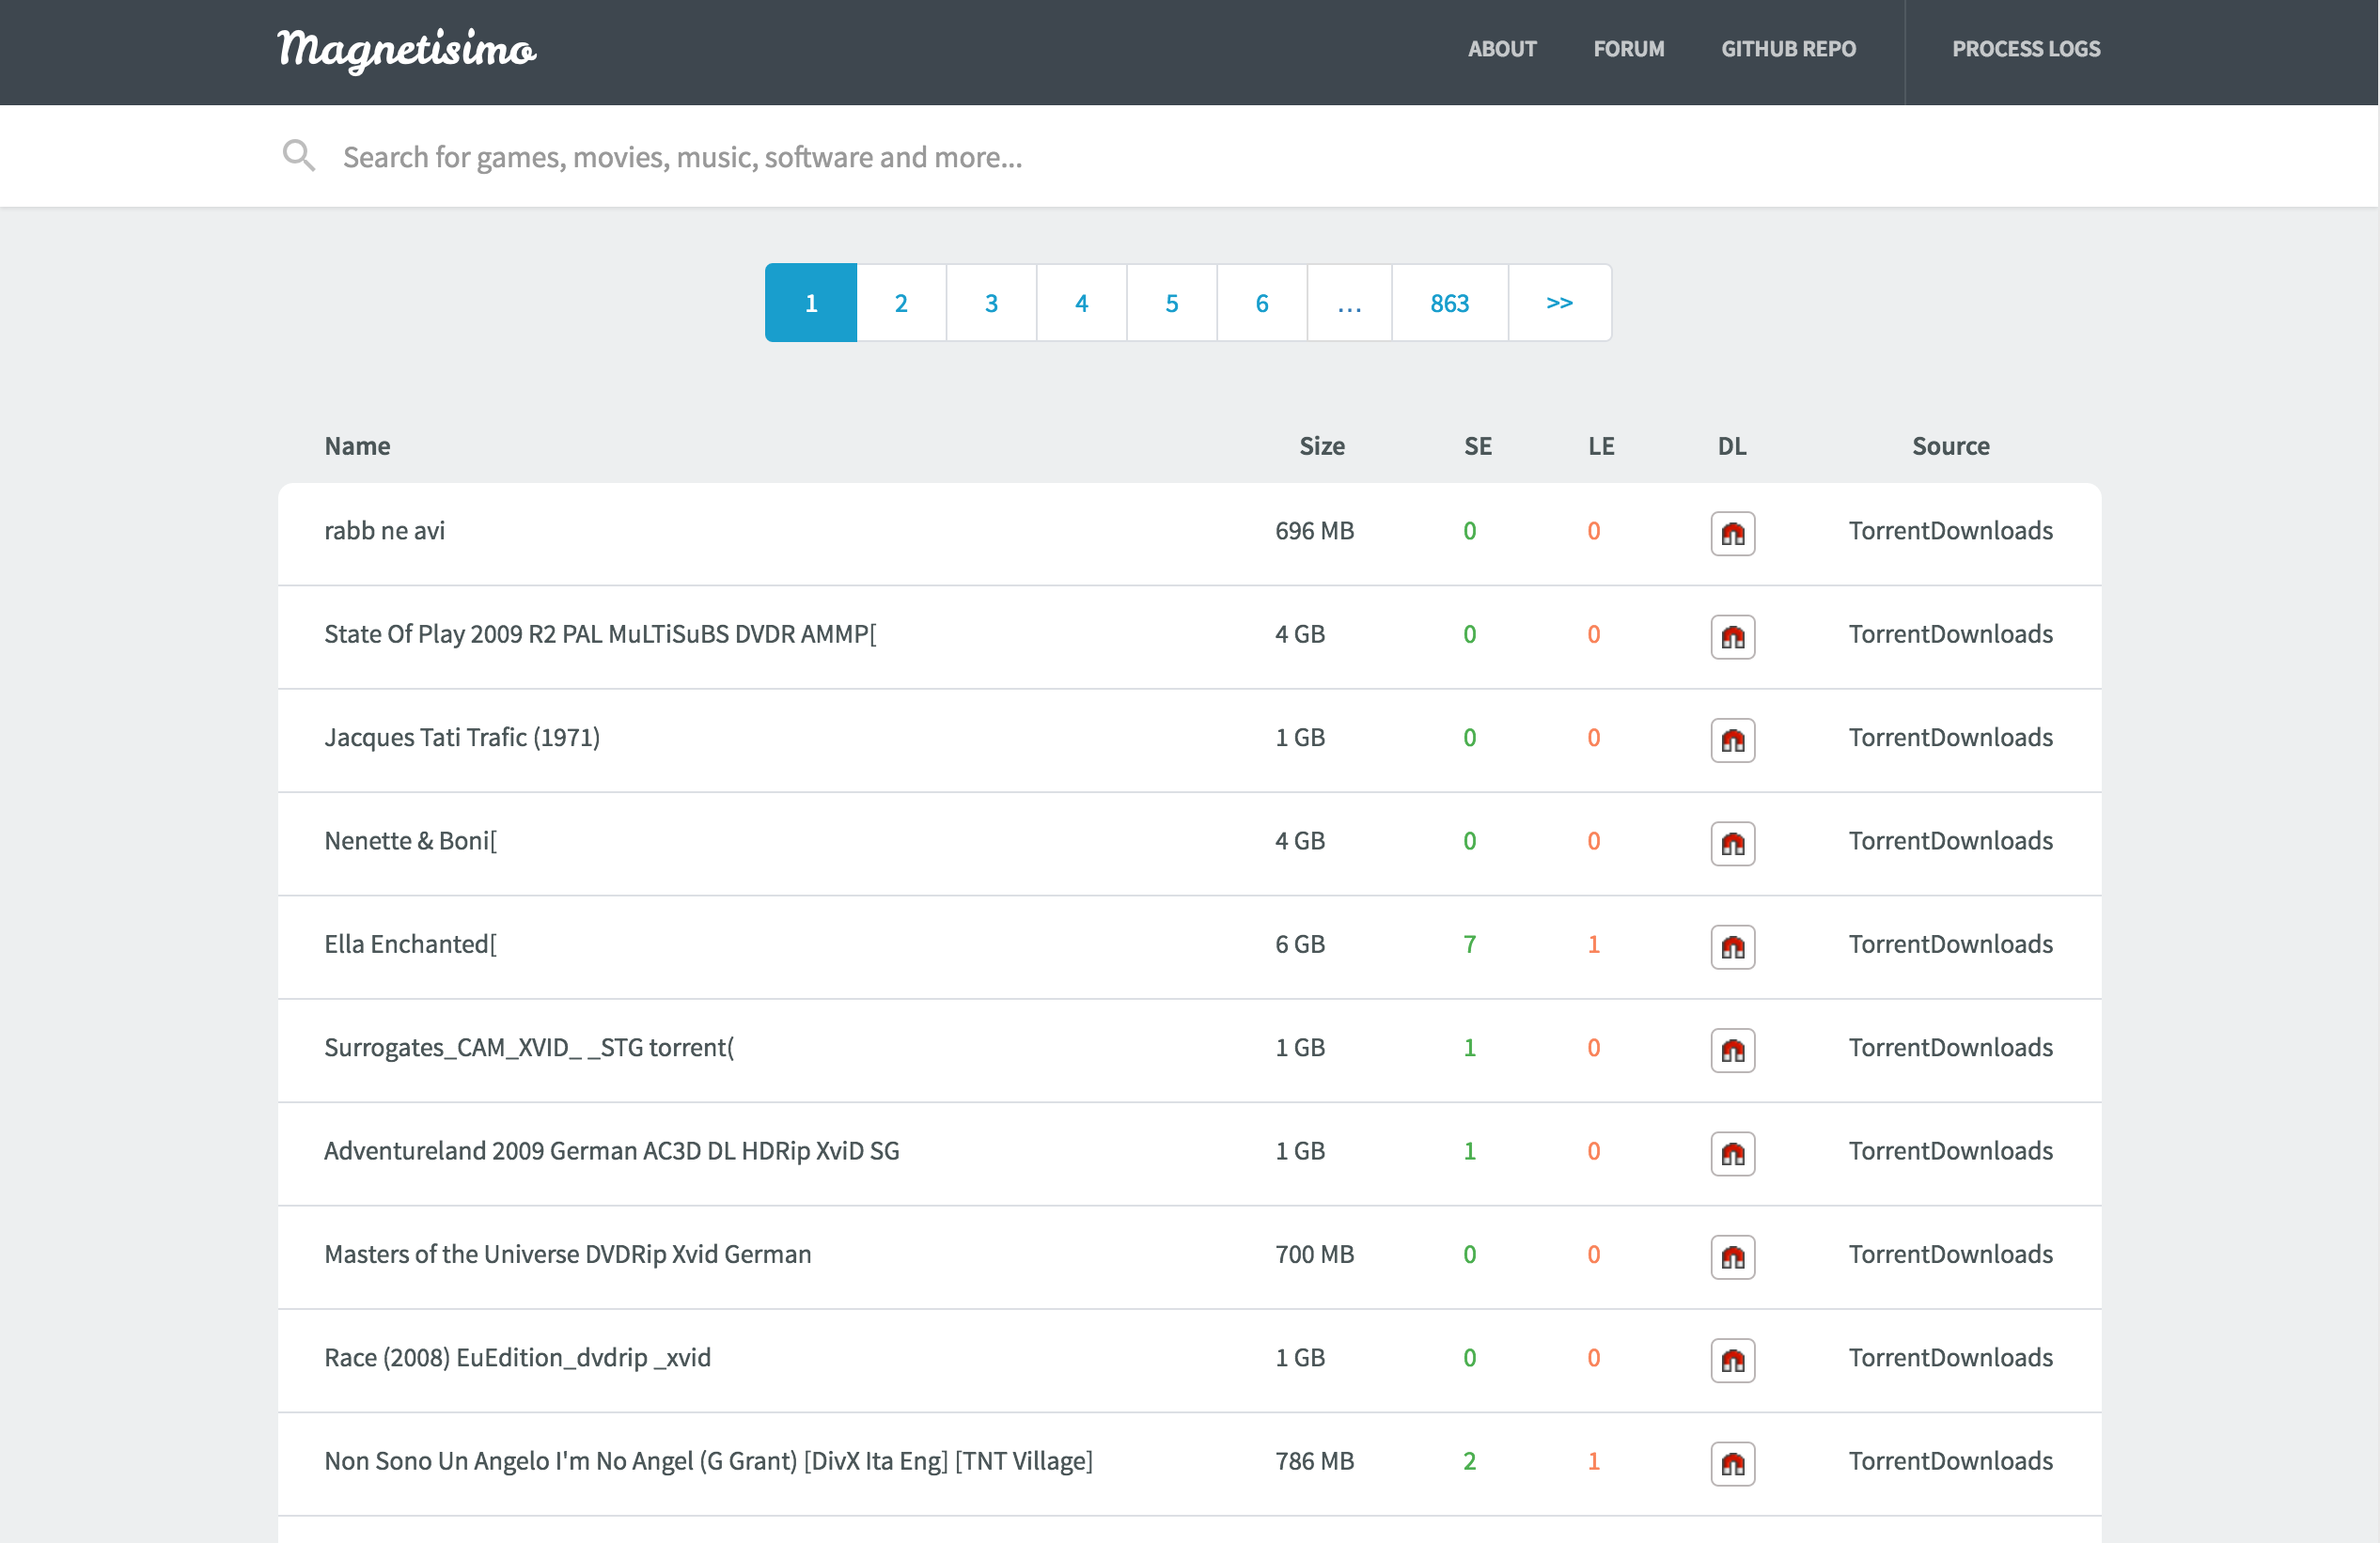Image resolution: width=2380 pixels, height=1543 pixels.
Task: Click the 786 MB size value
Action: [x=1314, y=1460]
